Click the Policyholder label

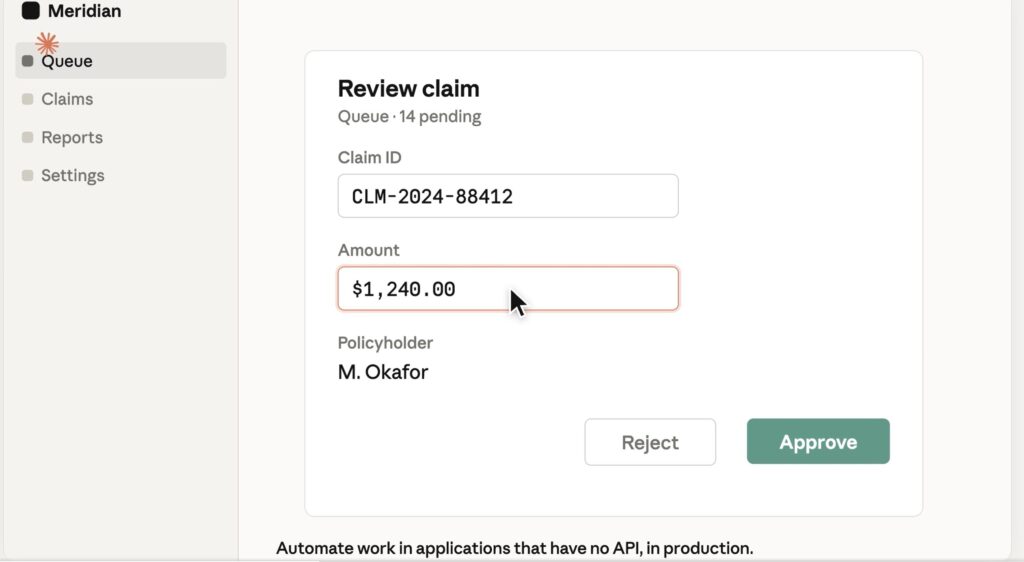(385, 343)
